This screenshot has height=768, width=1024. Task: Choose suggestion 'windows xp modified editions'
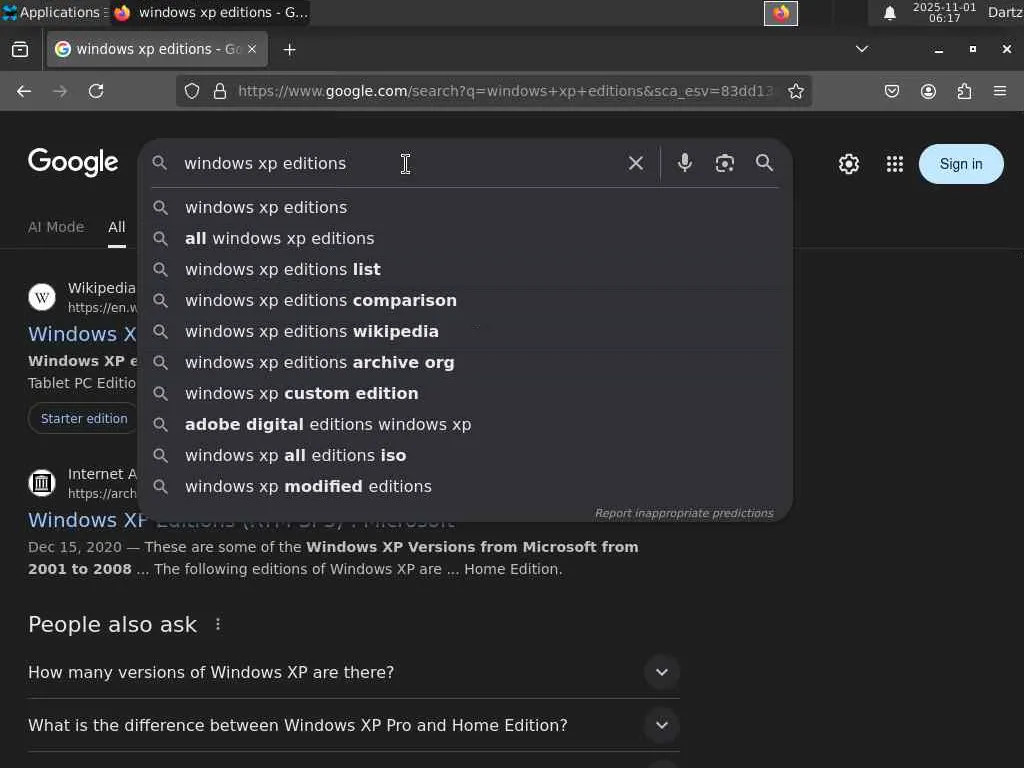click(465, 487)
